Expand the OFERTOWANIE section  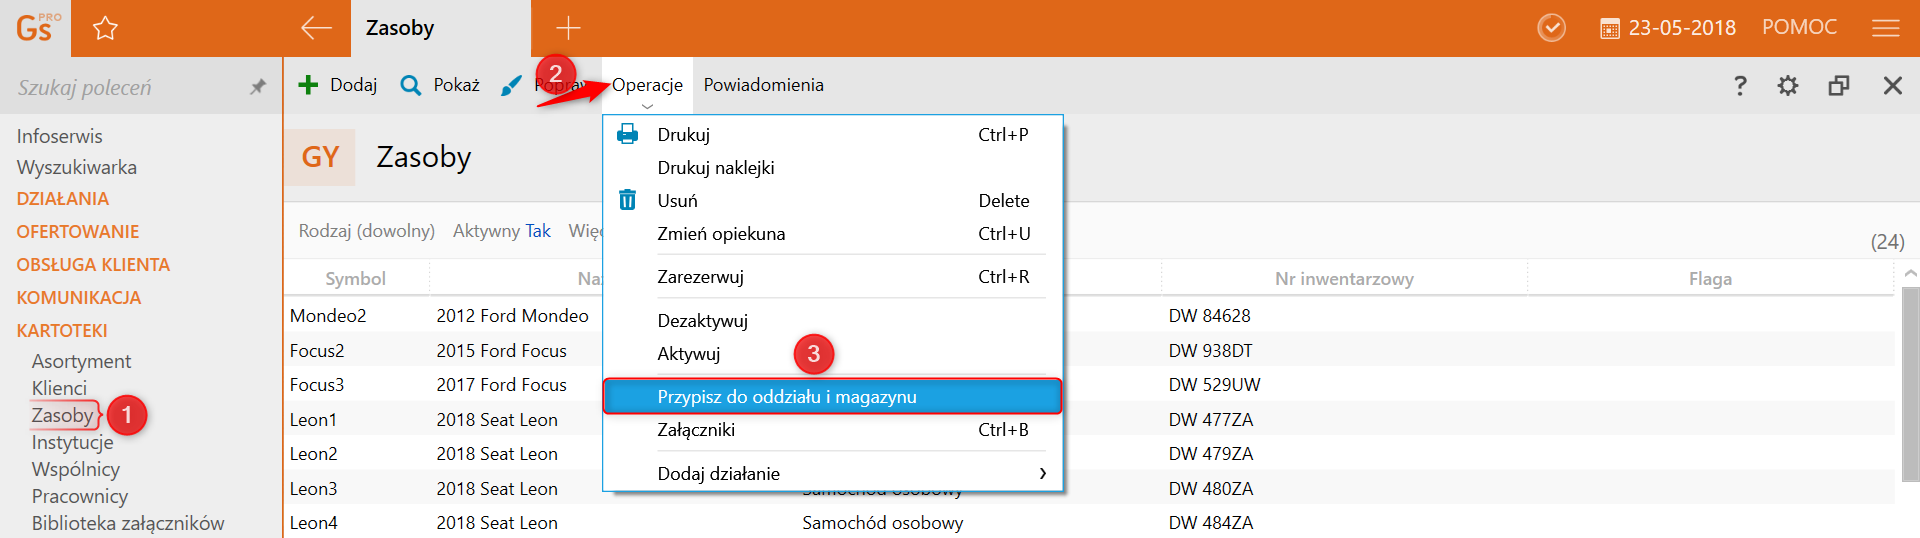(77, 232)
